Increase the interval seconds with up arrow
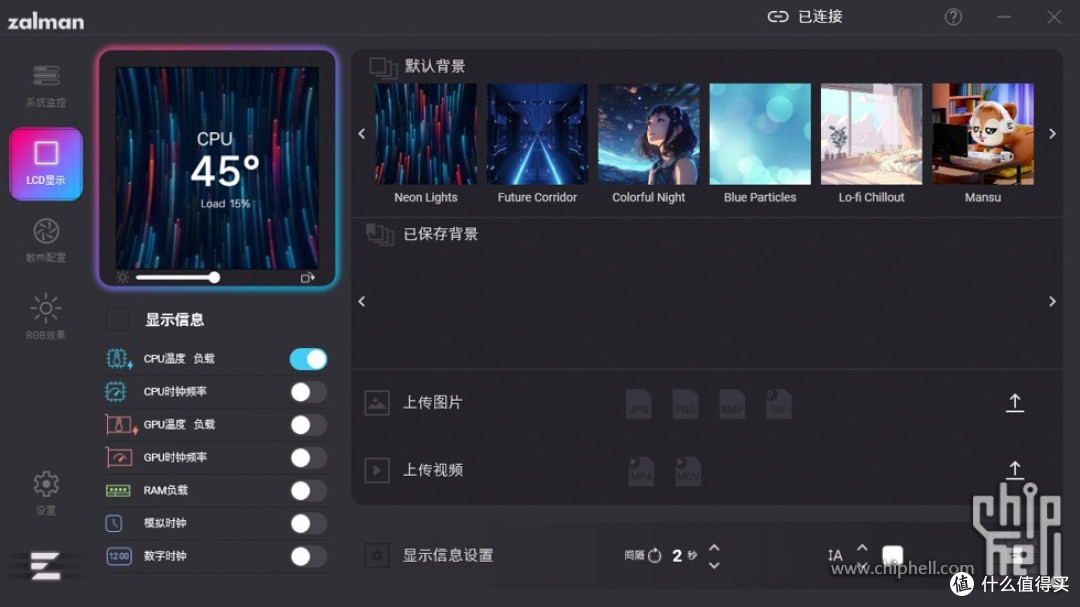Viewport: 1080px width, 607px height. tap(714, 548)
